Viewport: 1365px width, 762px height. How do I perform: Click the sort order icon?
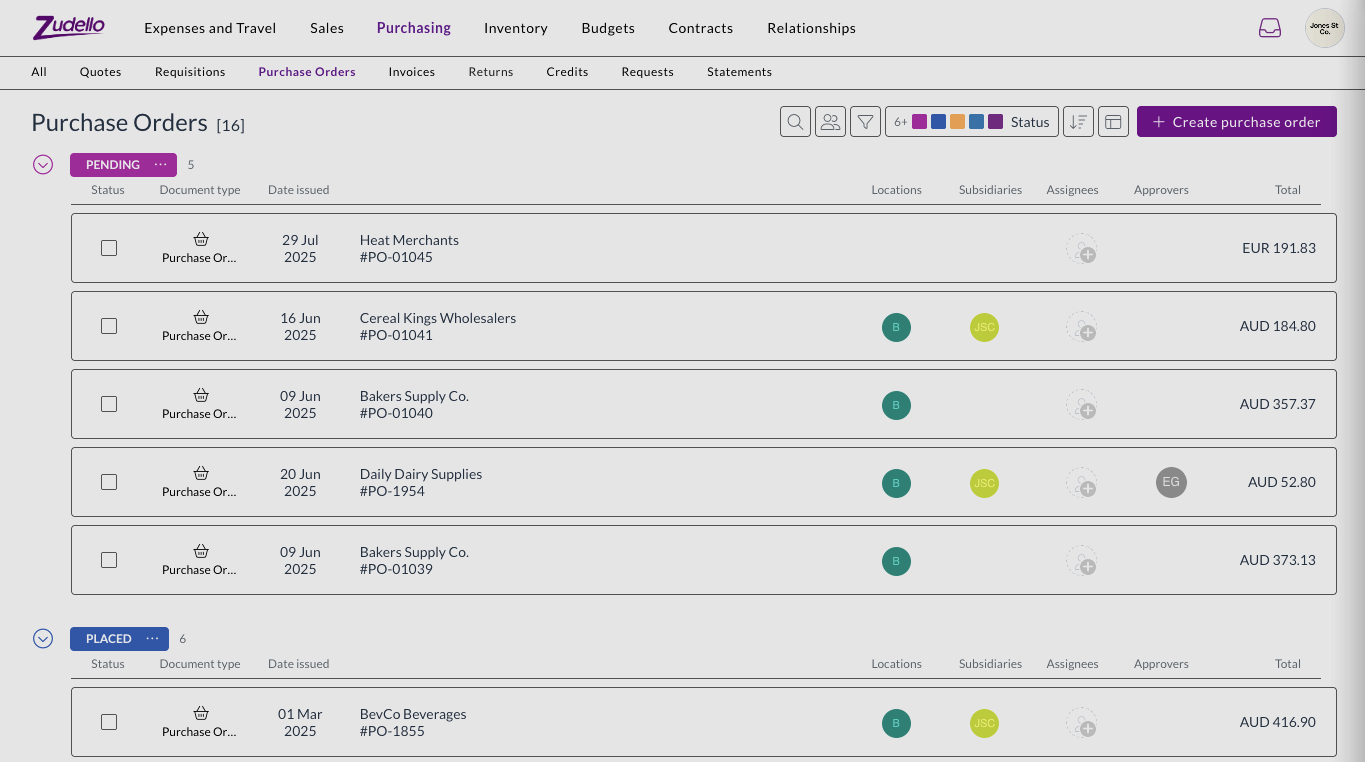pyautogui.click(x=1078, y=122)
